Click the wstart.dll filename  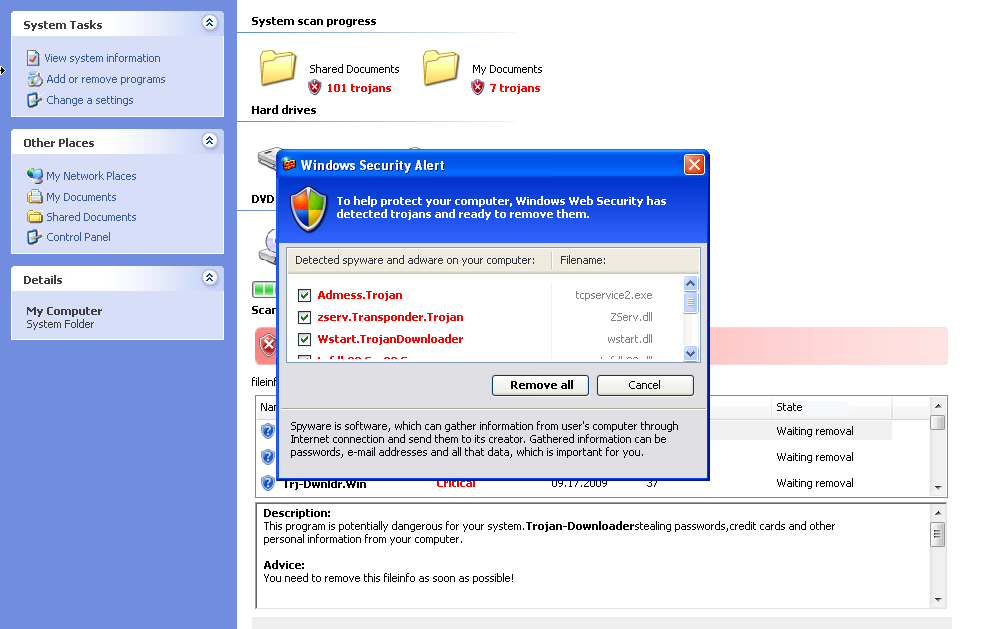[x=629, y=339]
